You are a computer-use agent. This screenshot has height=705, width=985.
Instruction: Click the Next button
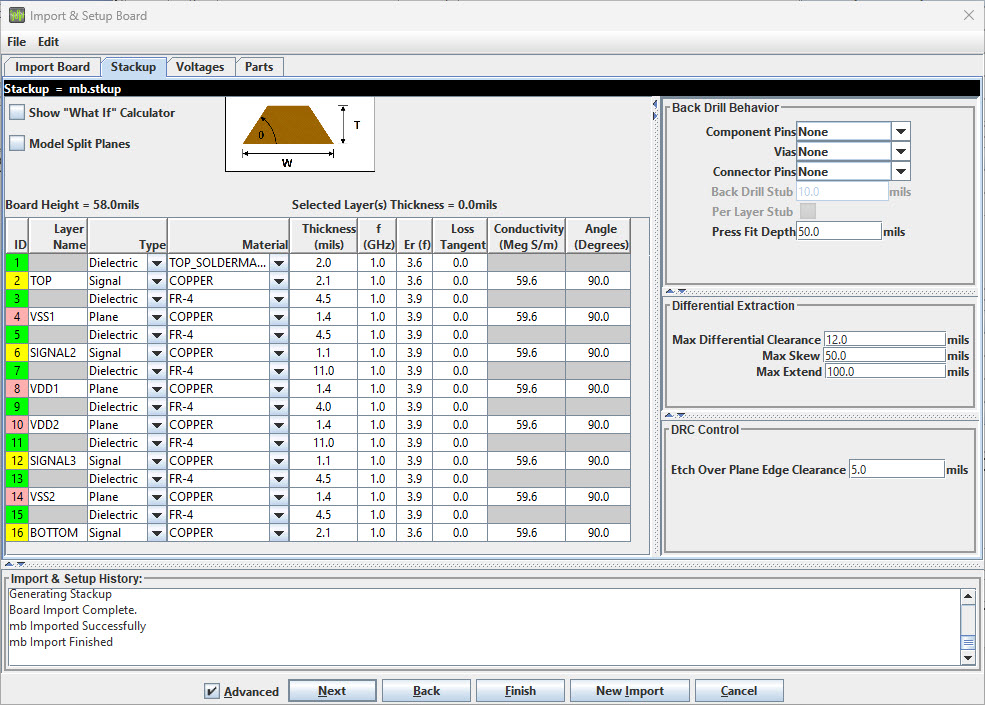pyautogui.click(x=332, y=691)
